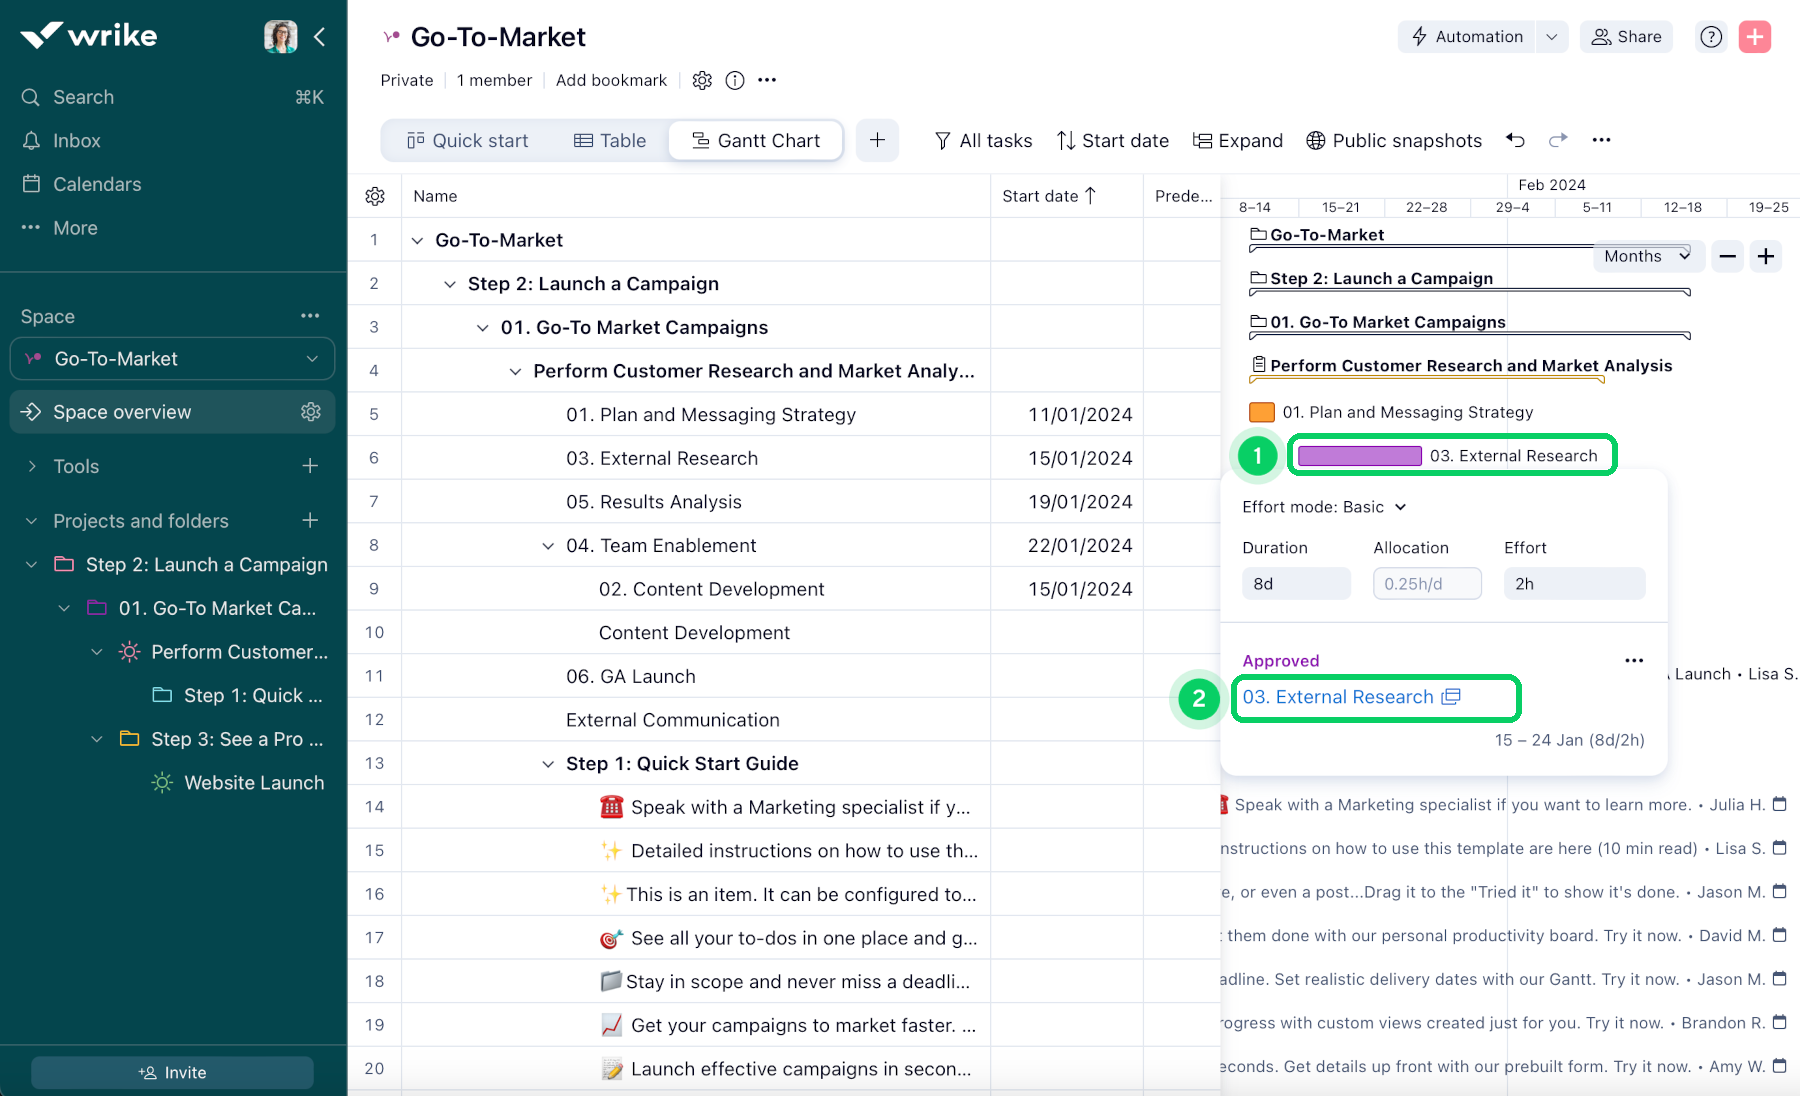Click the Duration field showing 8d
1800x1096 pixels.
point(1295,584)
